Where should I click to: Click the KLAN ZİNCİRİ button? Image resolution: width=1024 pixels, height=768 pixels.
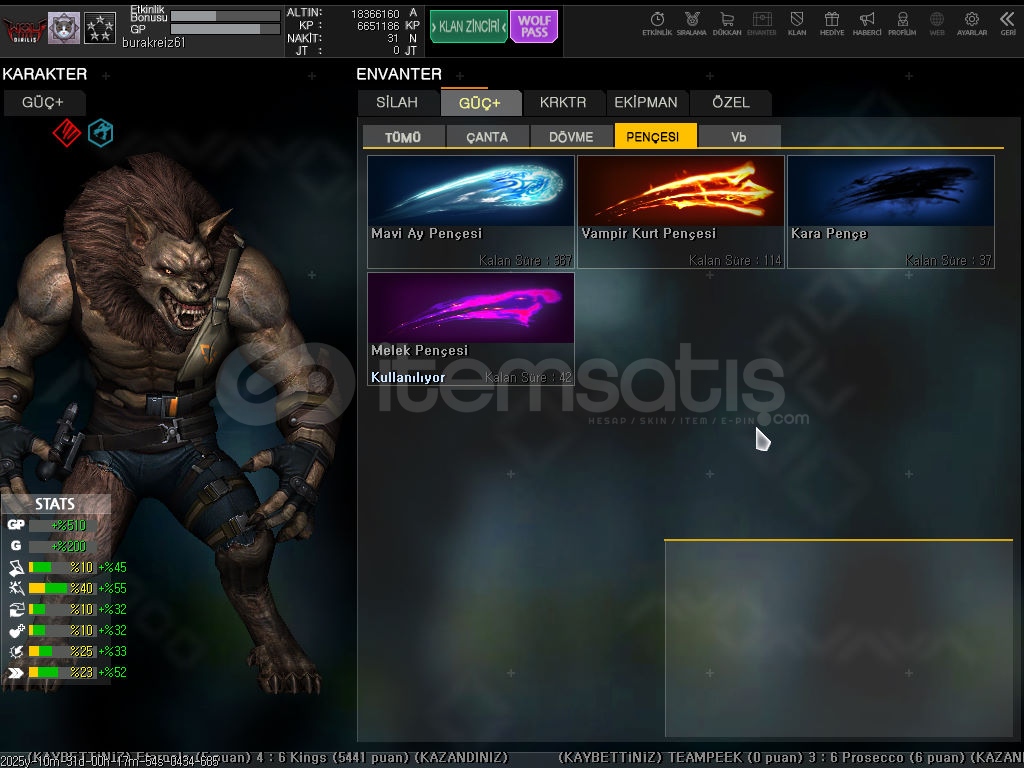pyautogui.click(x=468, y=27)
